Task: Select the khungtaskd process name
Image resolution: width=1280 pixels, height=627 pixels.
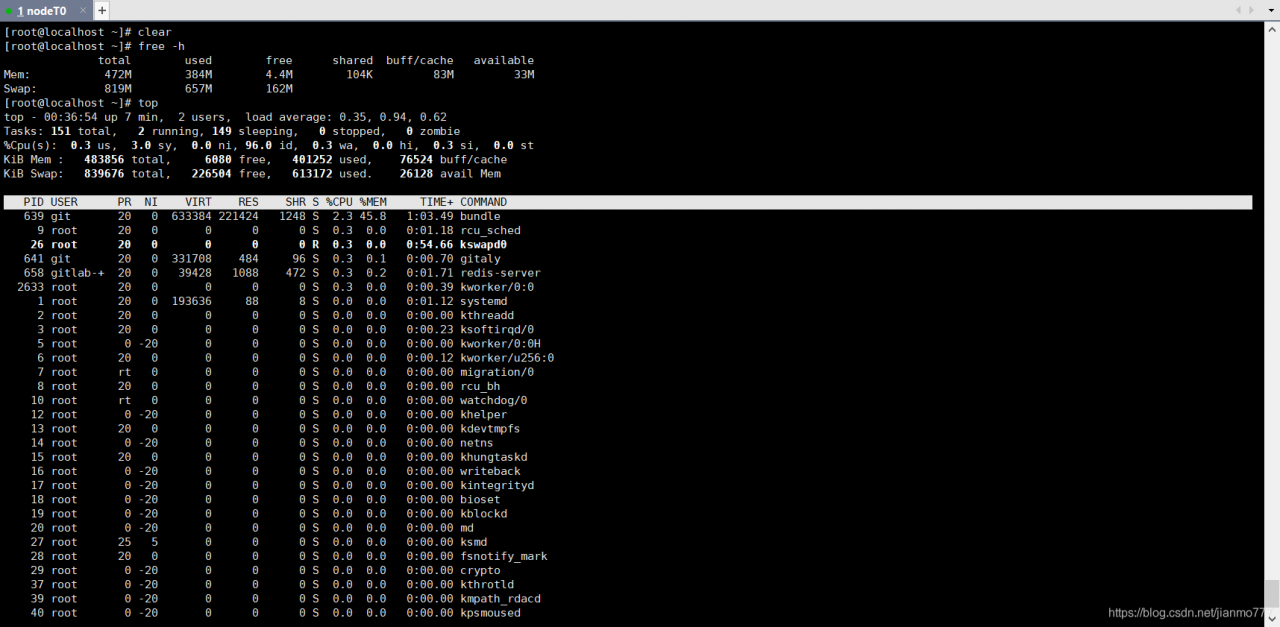Action: click(494, 457)
